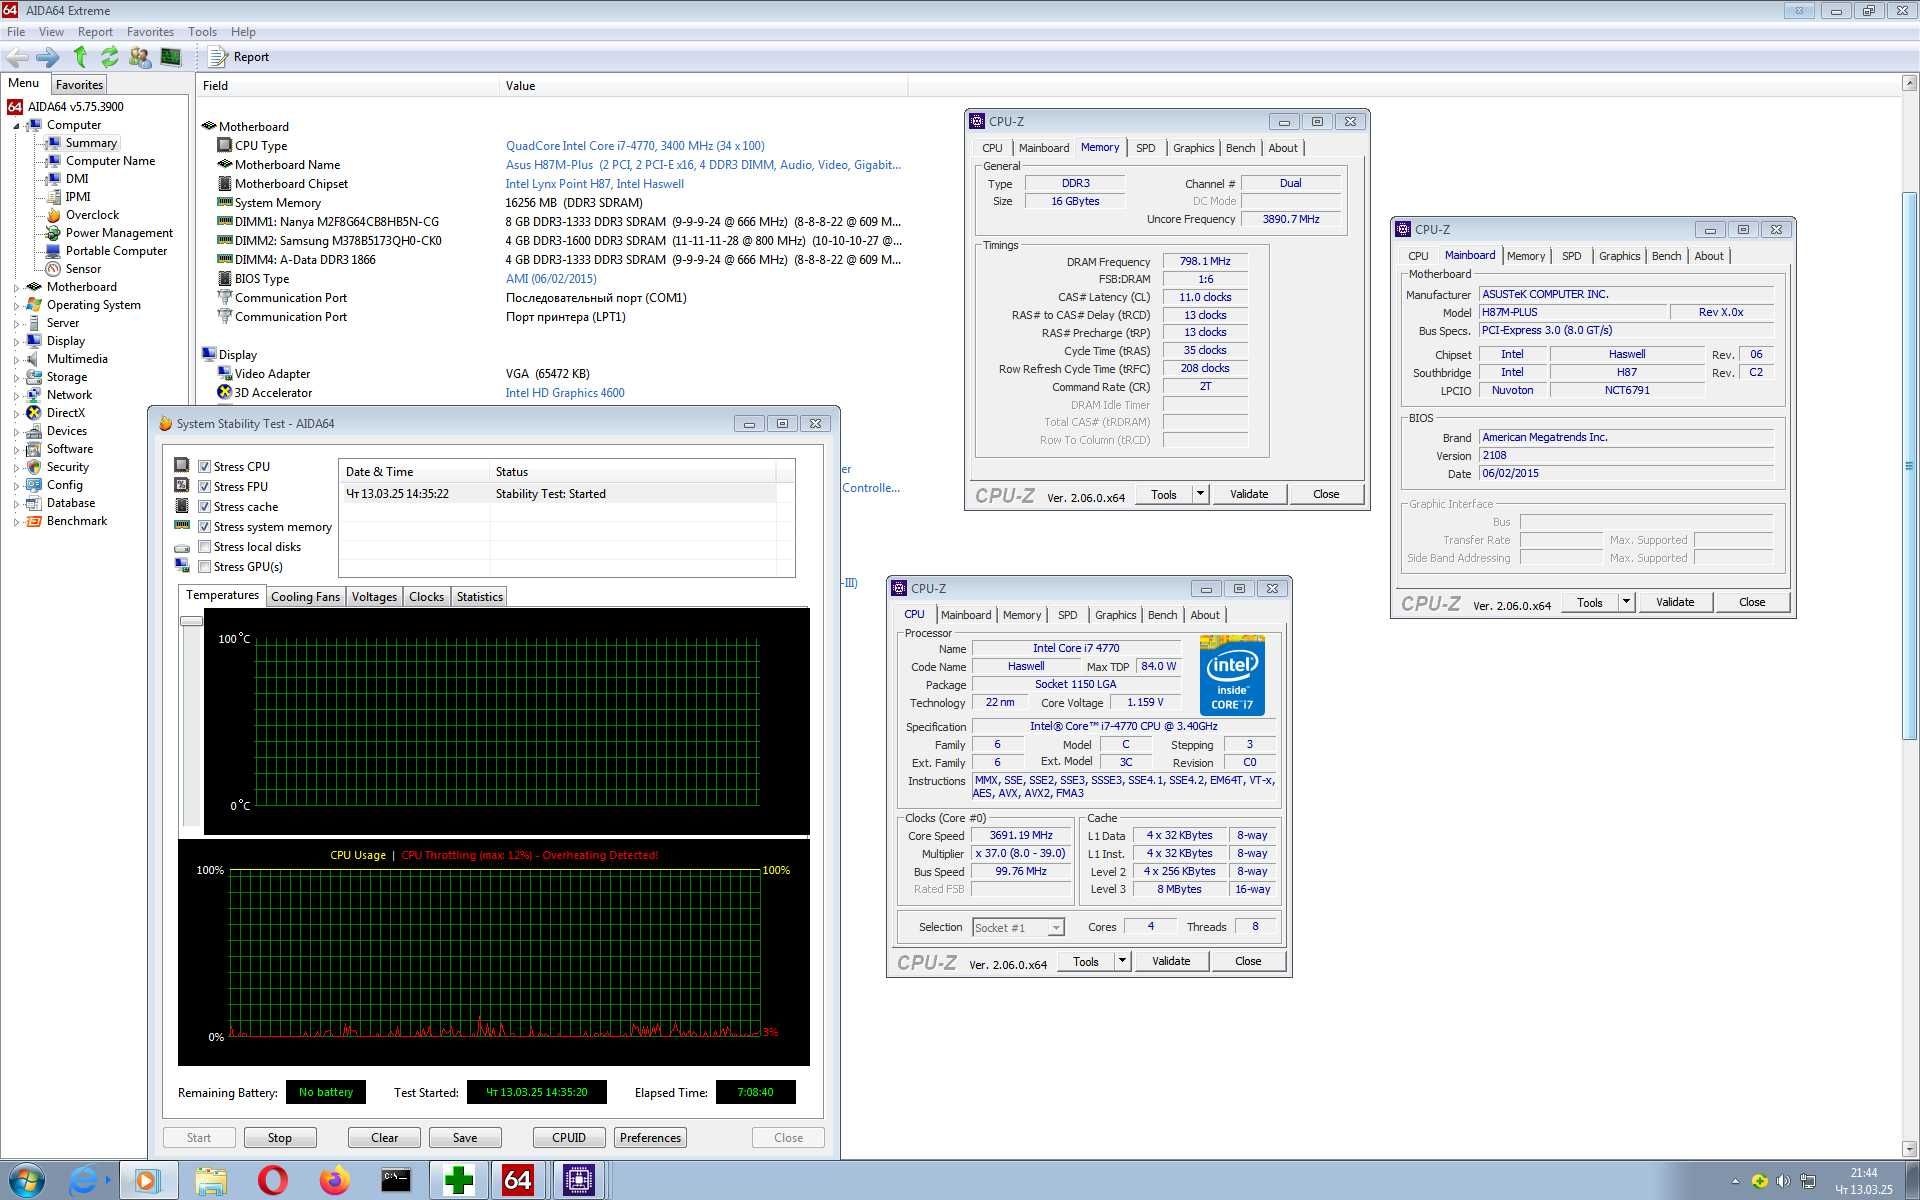The width and height of the screenshot is (1920, 1200).
Task: Click the green Up arrow toolbar icon
Action: click(80, 57)
